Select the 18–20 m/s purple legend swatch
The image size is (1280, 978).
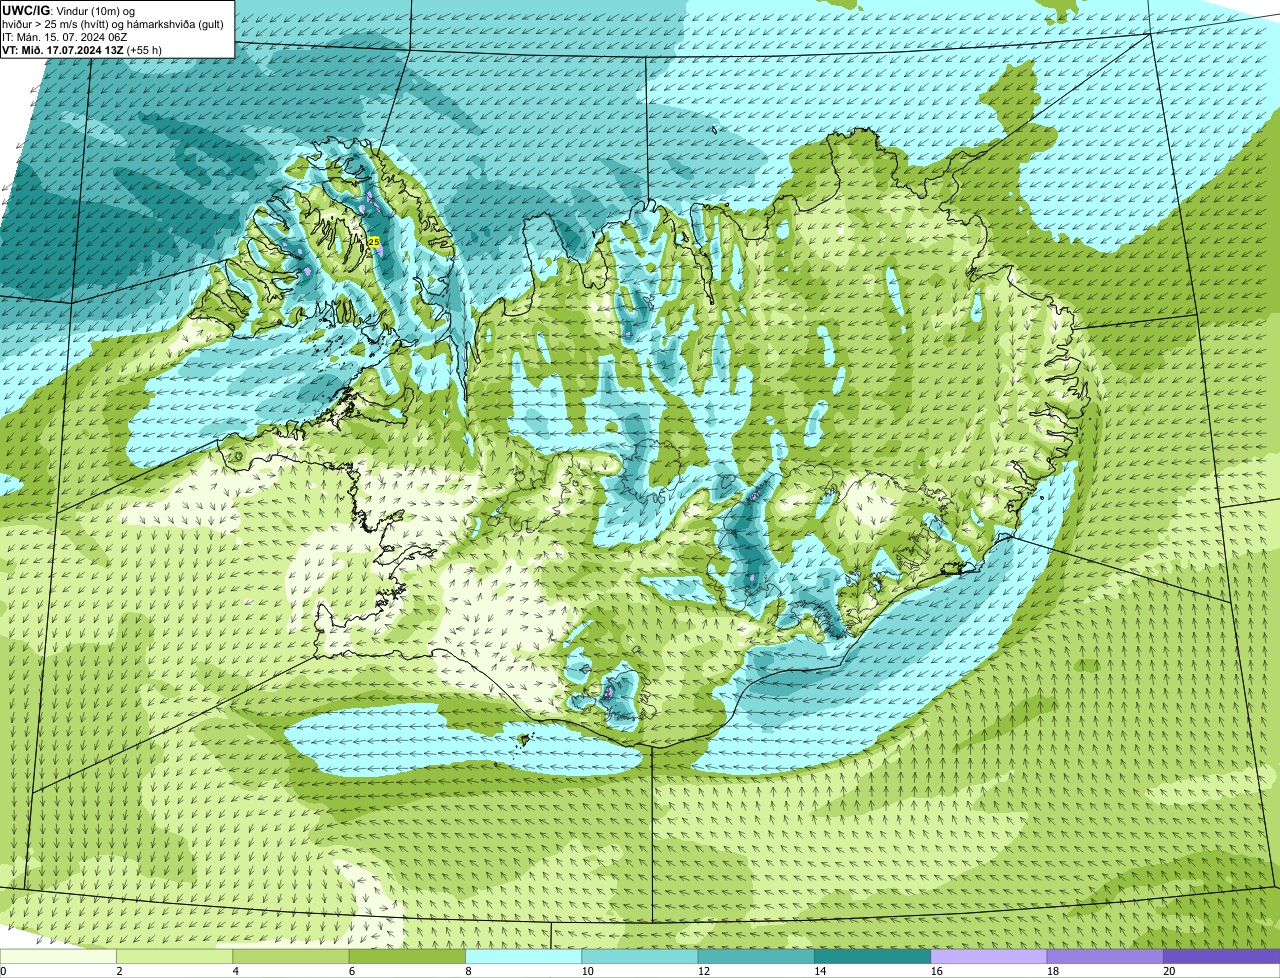[x=1105, y=956]
